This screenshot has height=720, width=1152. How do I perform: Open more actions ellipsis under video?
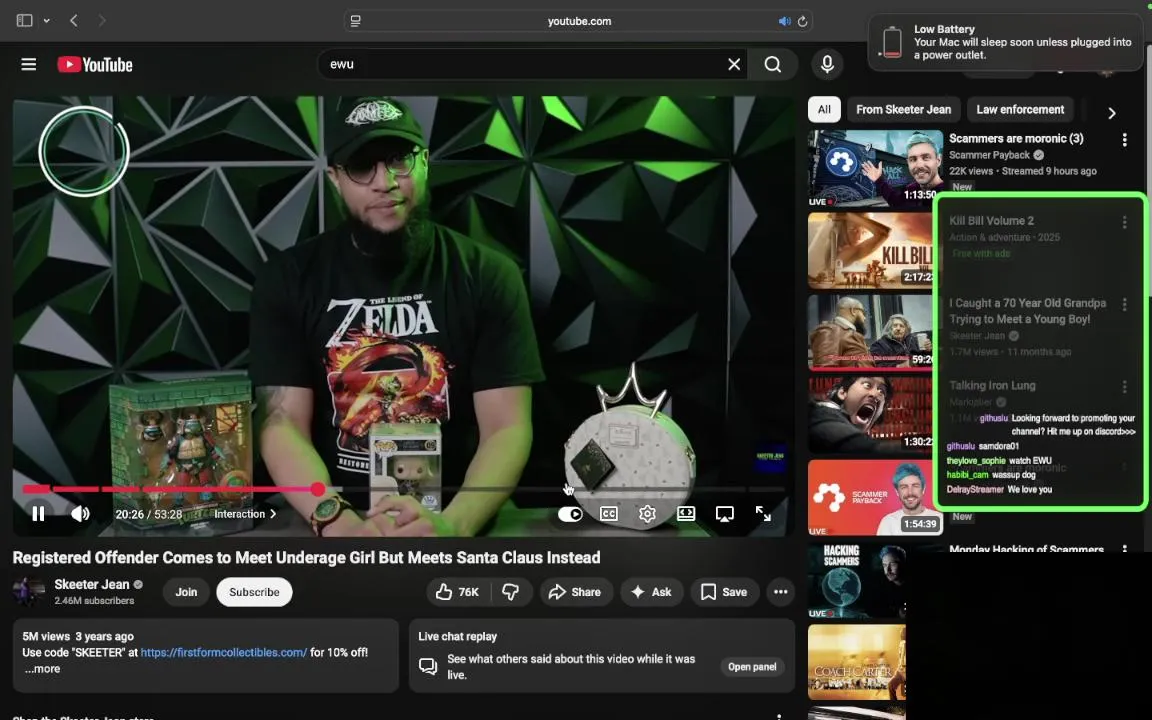tap(780, 591)
